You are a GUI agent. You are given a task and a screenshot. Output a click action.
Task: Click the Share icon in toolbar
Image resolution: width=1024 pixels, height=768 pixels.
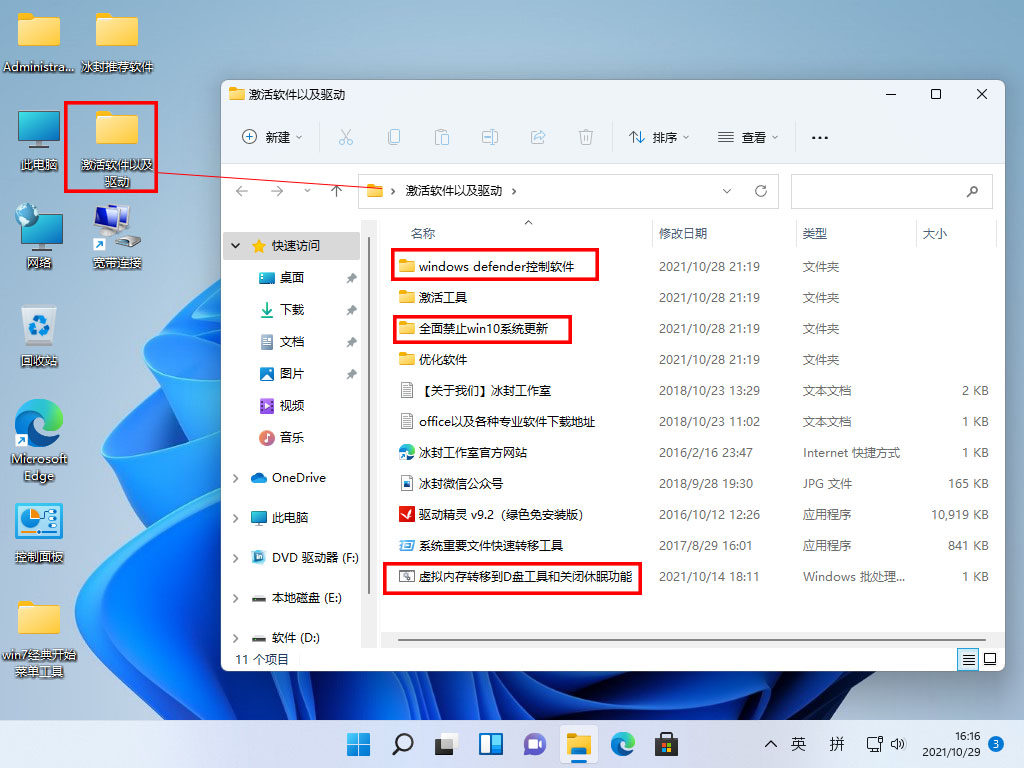tap(538, 137)
